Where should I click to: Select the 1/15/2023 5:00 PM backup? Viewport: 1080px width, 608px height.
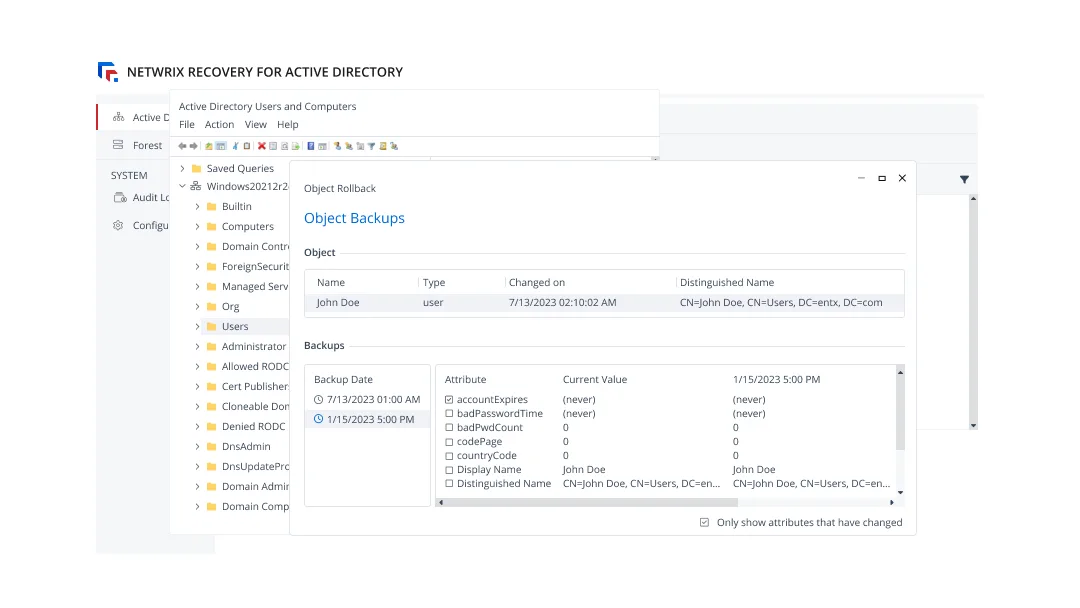367,419
